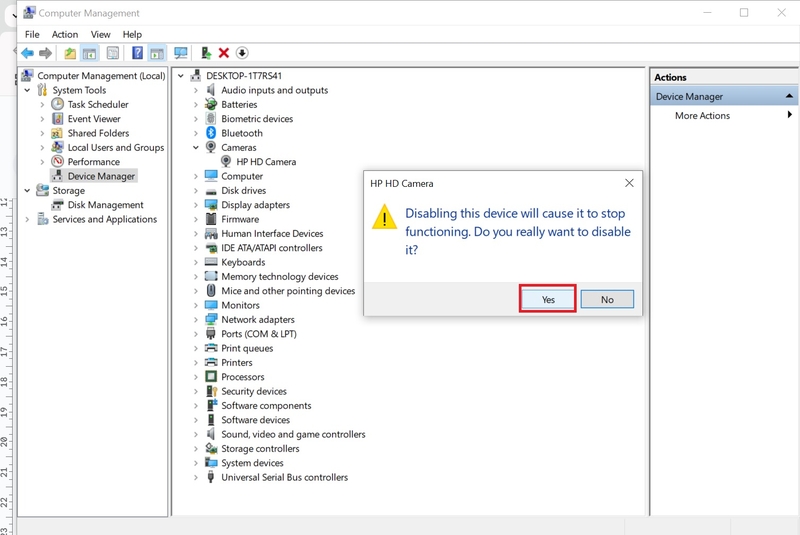Click Scan for hardware changes monitor icon

pyautogui.click(x=181, y=53)
